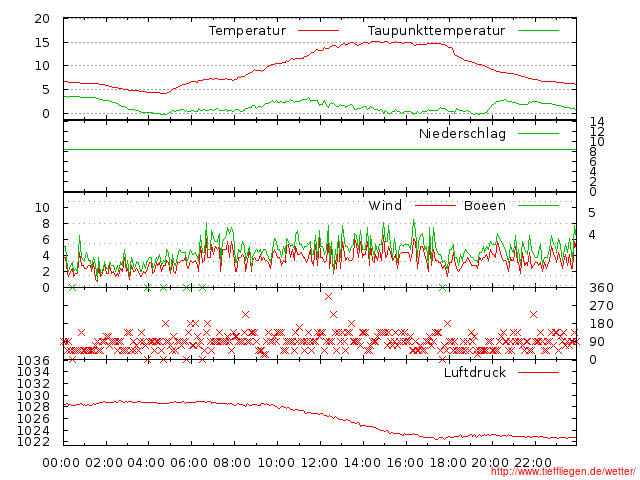
Task: Click the green Boeen legend line sample
Action: coord(538,205)
